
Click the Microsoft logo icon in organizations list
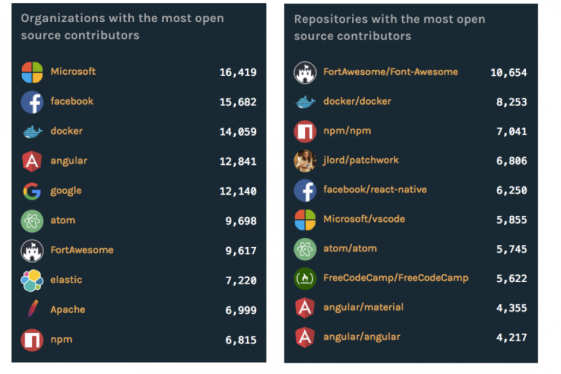32,72
